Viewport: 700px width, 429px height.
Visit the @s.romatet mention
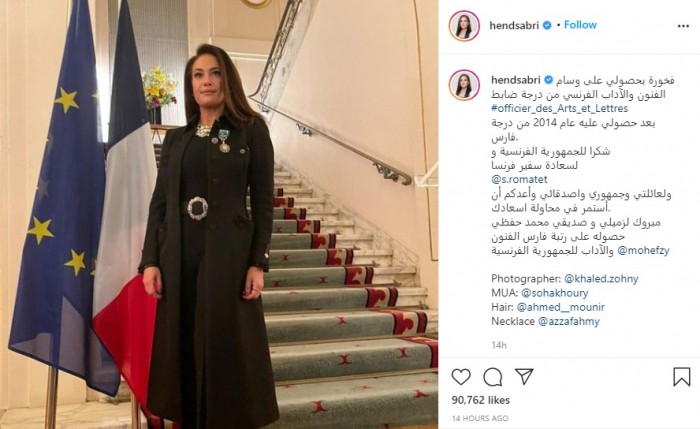519,179
